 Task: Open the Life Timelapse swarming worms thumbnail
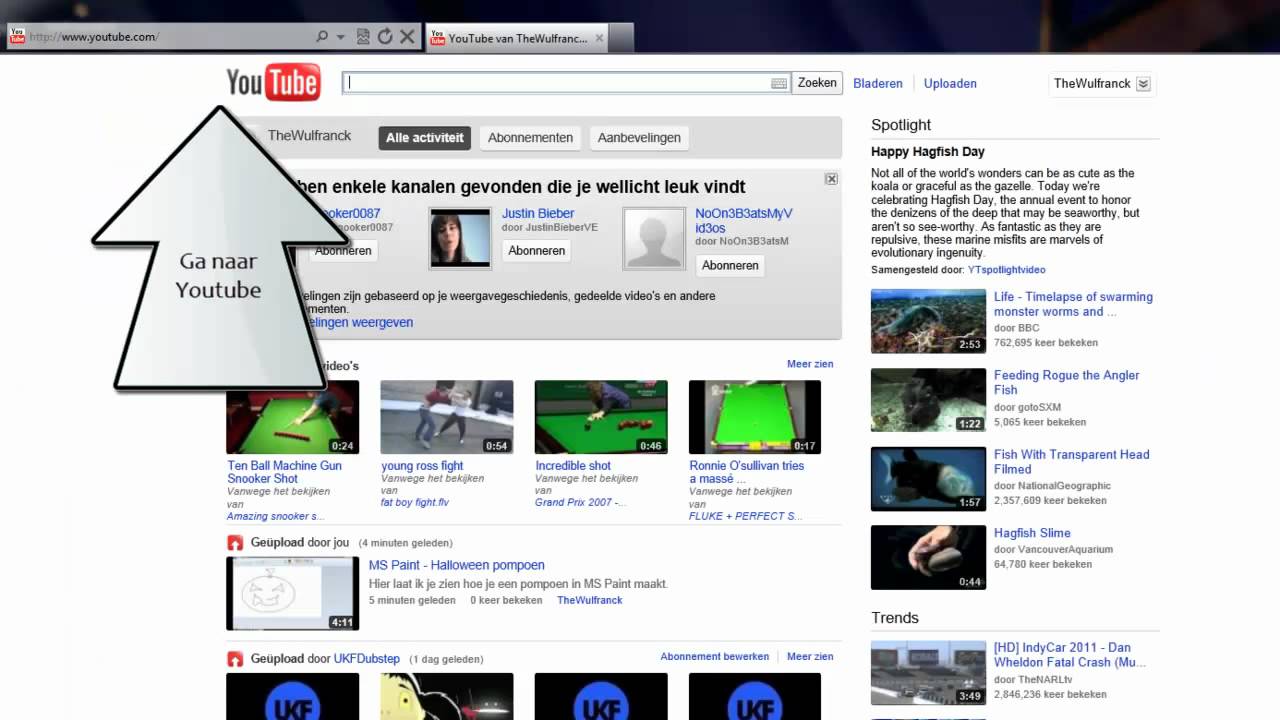click(x=928, y=321)
